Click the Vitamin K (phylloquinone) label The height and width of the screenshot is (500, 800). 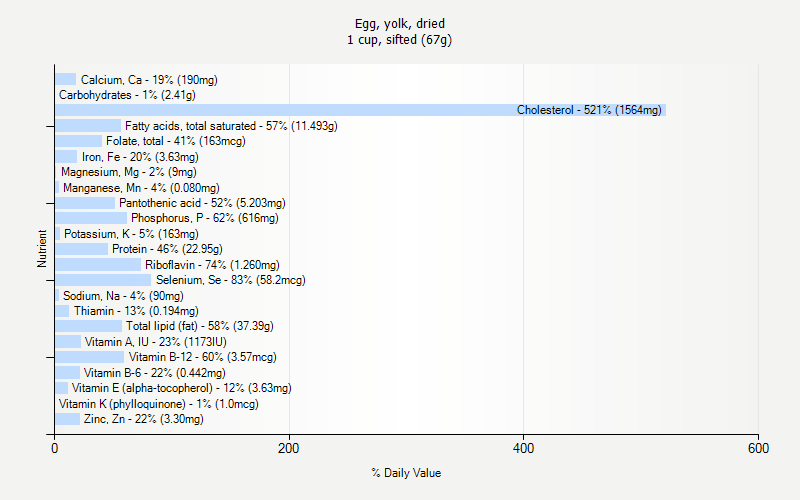pyautogui.click(x=158, y=404)
